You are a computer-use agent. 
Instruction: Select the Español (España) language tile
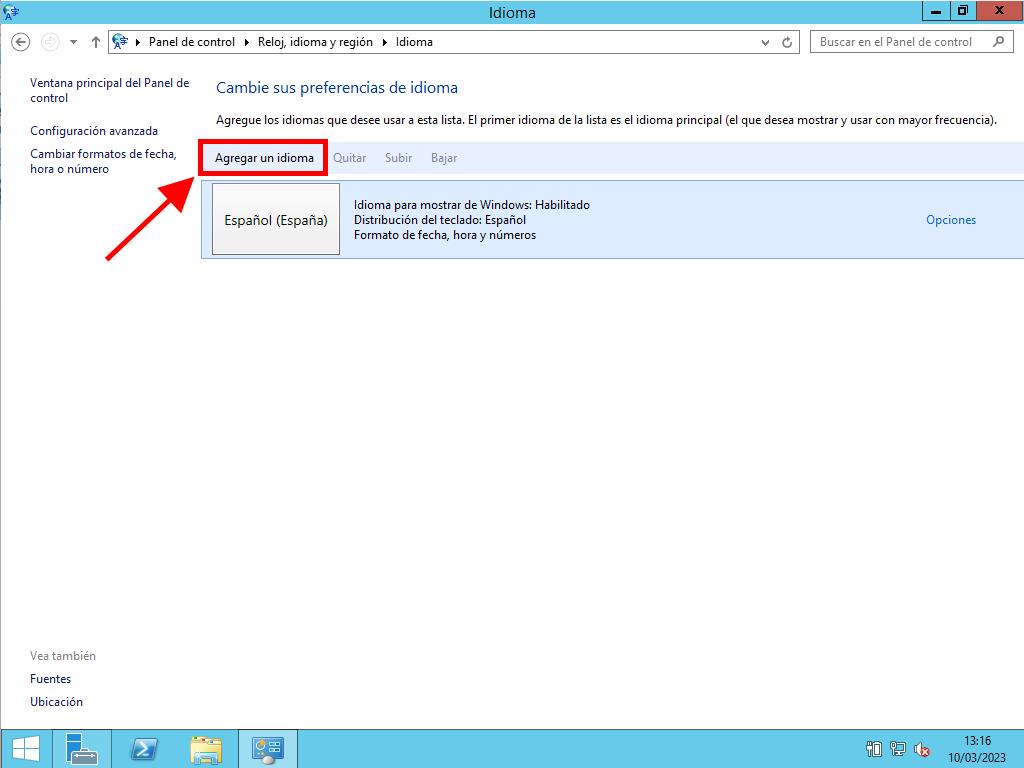pos(276,220)
